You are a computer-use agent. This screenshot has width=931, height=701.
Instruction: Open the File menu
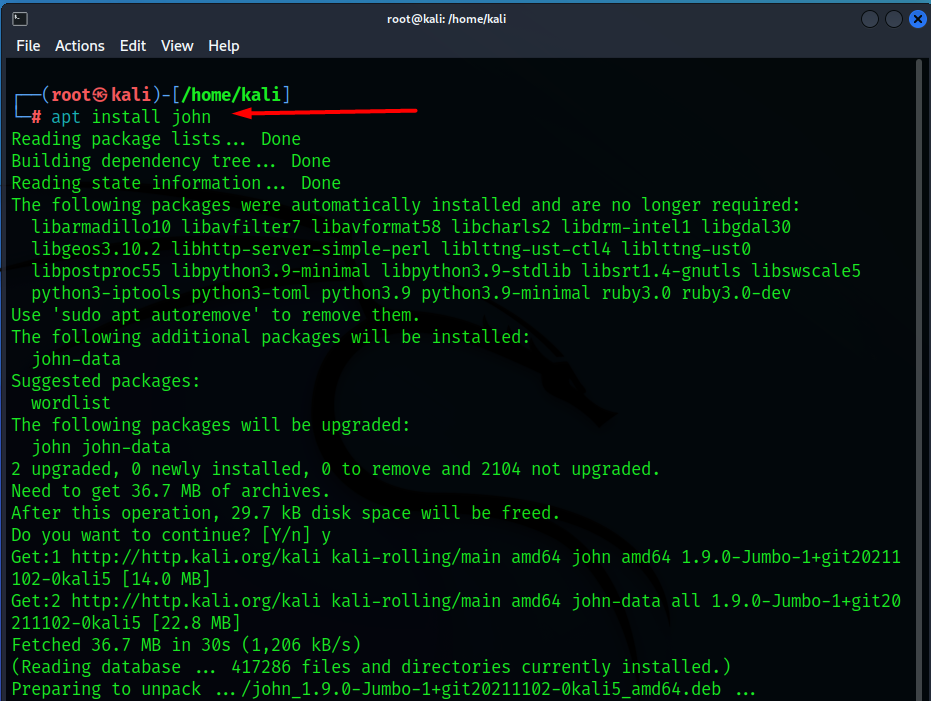pos(28,46)
